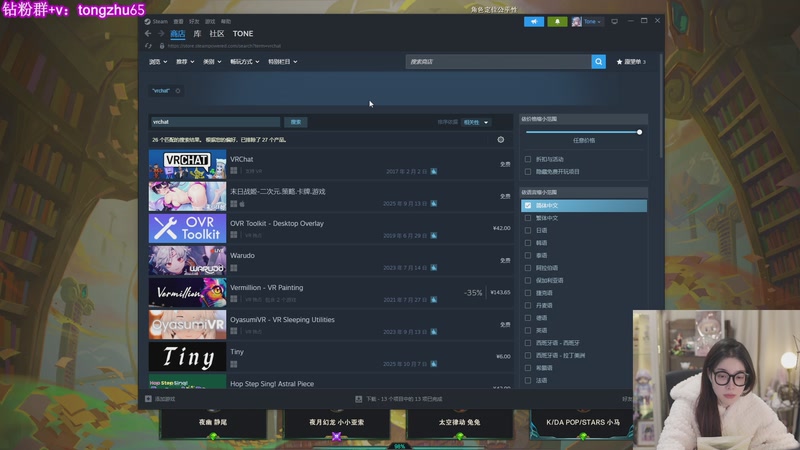Click the download icon in the bottom bar
The width and height of the screenshot is (800, 450).
coord(359,398)
